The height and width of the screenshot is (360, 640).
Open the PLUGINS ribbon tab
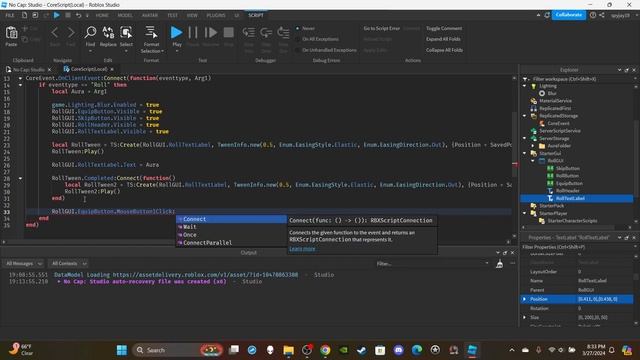[216, 15]
